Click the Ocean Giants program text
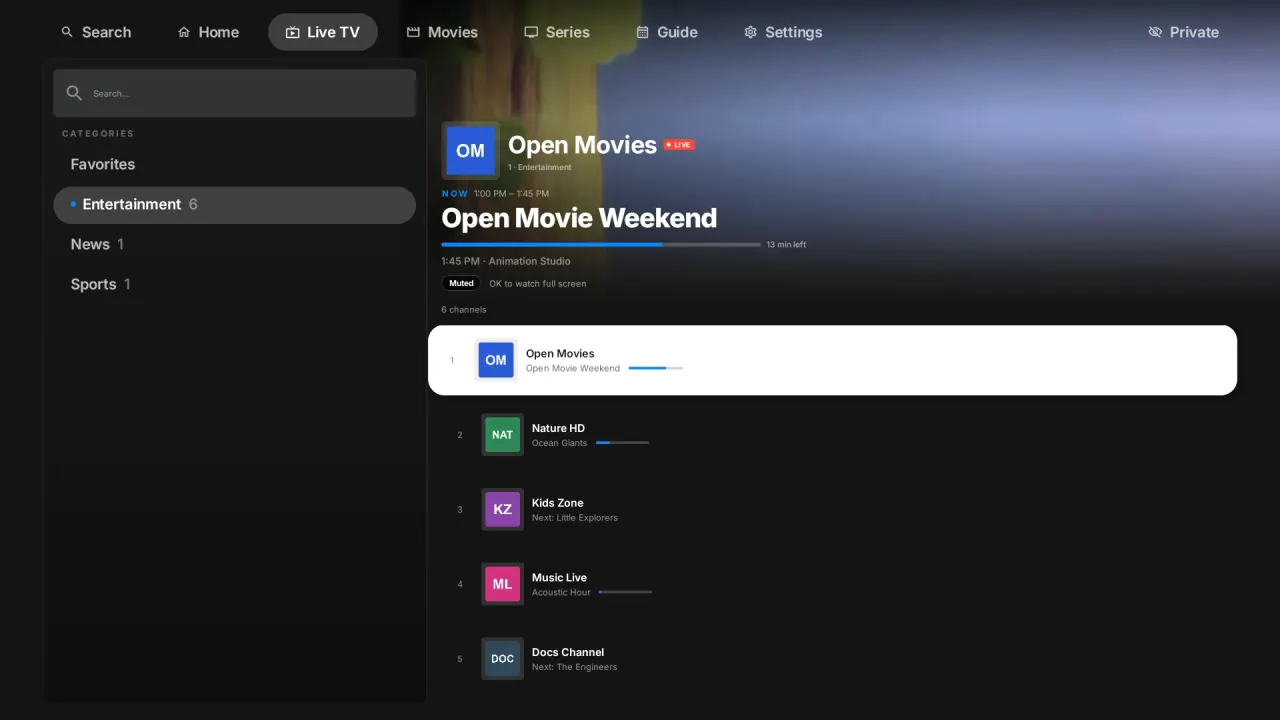This screenshot has height=720, width=1280. (559, 443)
